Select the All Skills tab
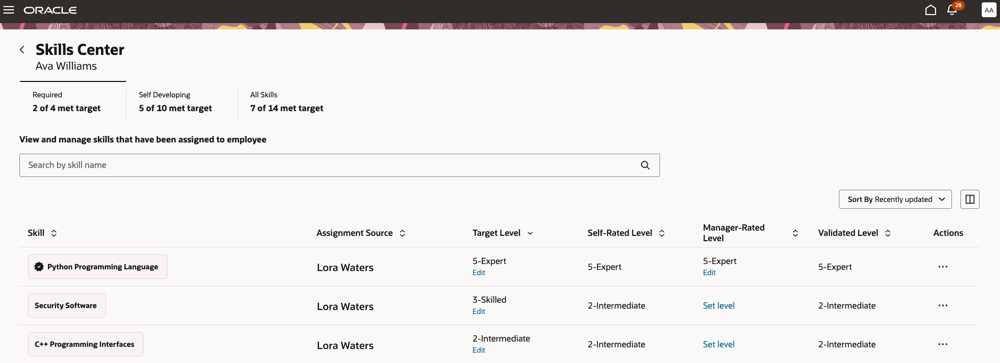 pyautogui.click(x=286, y=101)
